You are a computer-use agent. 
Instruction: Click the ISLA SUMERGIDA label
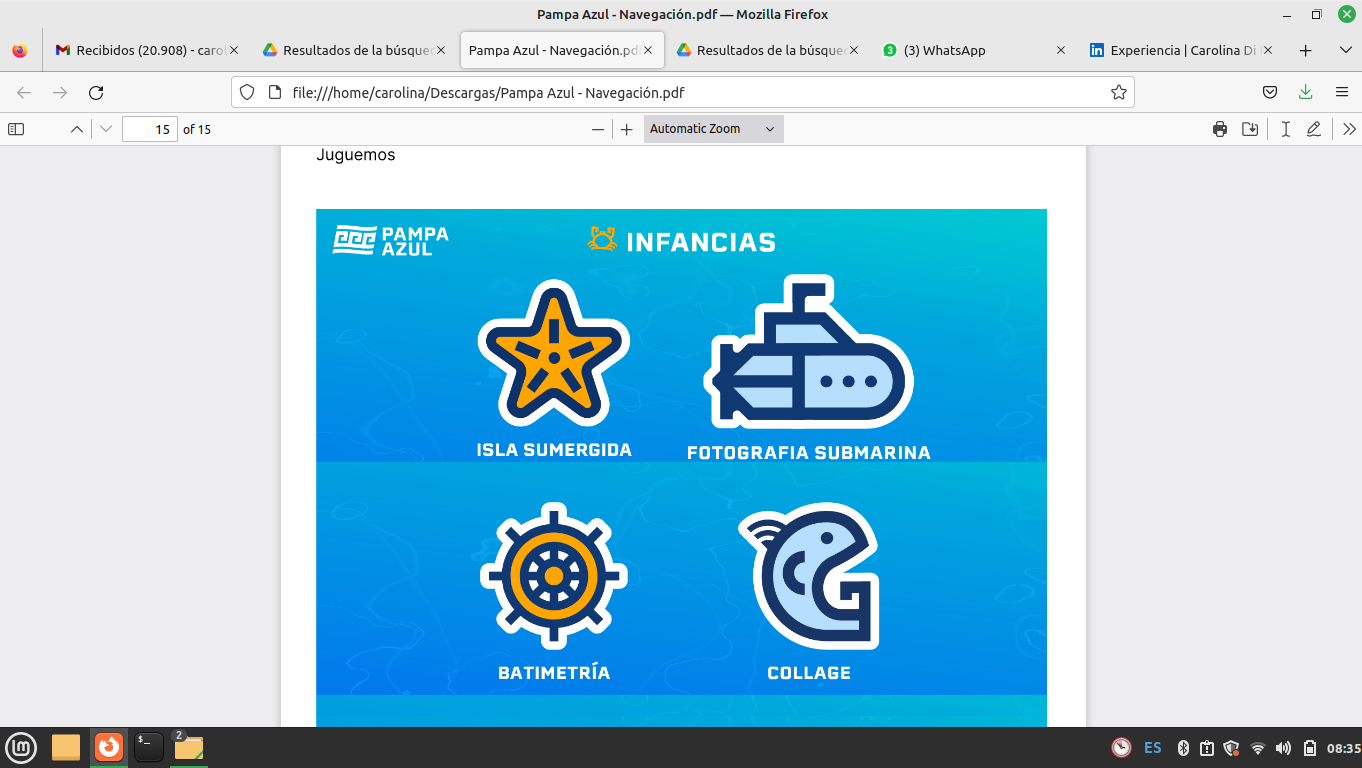click(554, 450)
